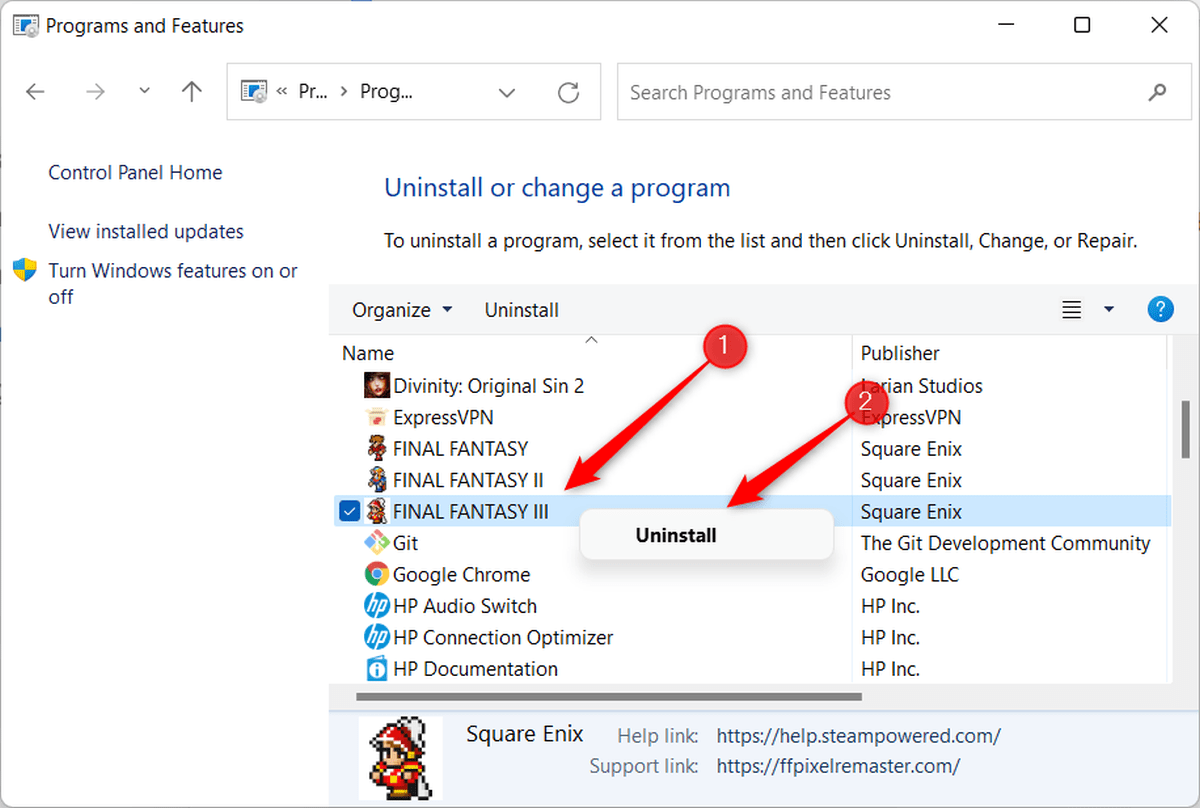The image size is (1200, 808).
Task: Open the blue Help question-mark icon
Action: (1160, 309)
